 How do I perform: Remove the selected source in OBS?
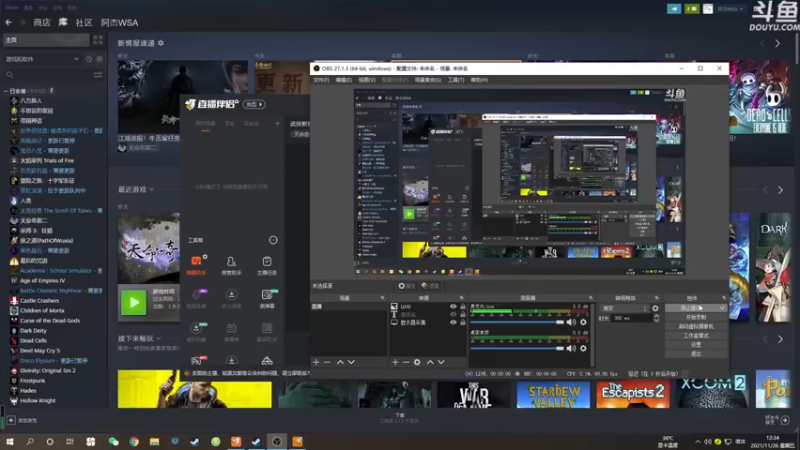click(x=406, y=362)
